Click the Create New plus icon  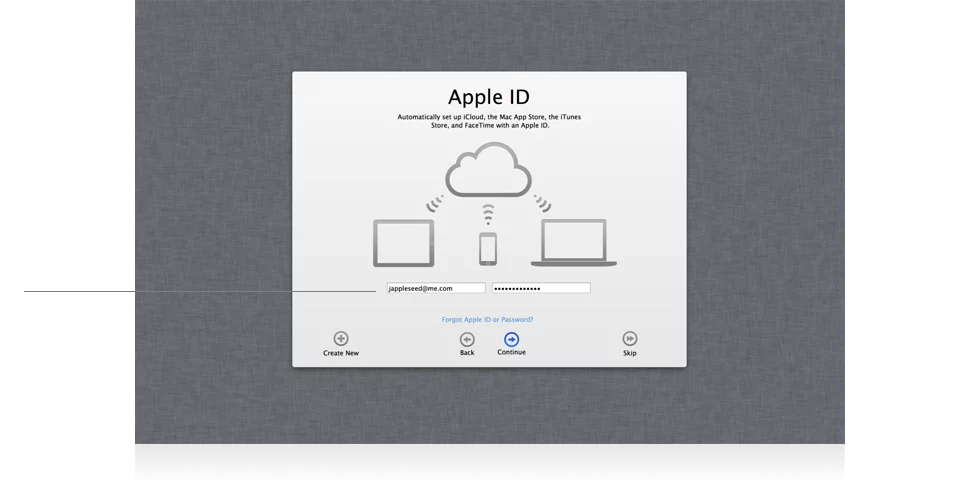(x=341, y=339)
